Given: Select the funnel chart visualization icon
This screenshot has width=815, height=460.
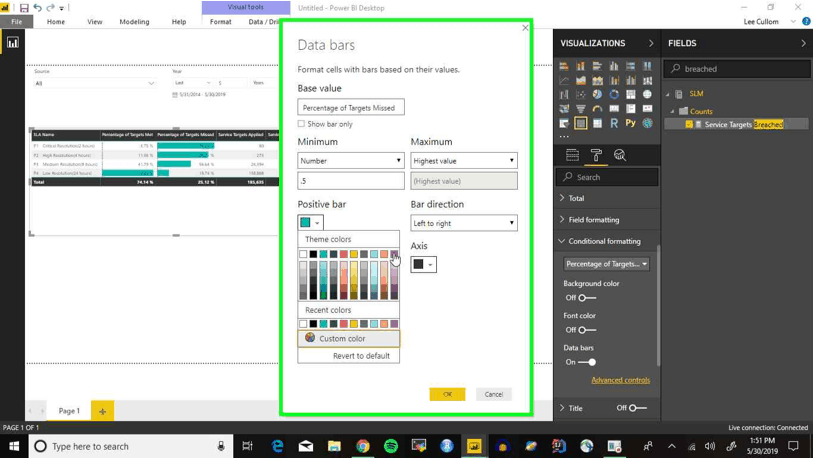Looking at the screenshot, I should point(581,109).
